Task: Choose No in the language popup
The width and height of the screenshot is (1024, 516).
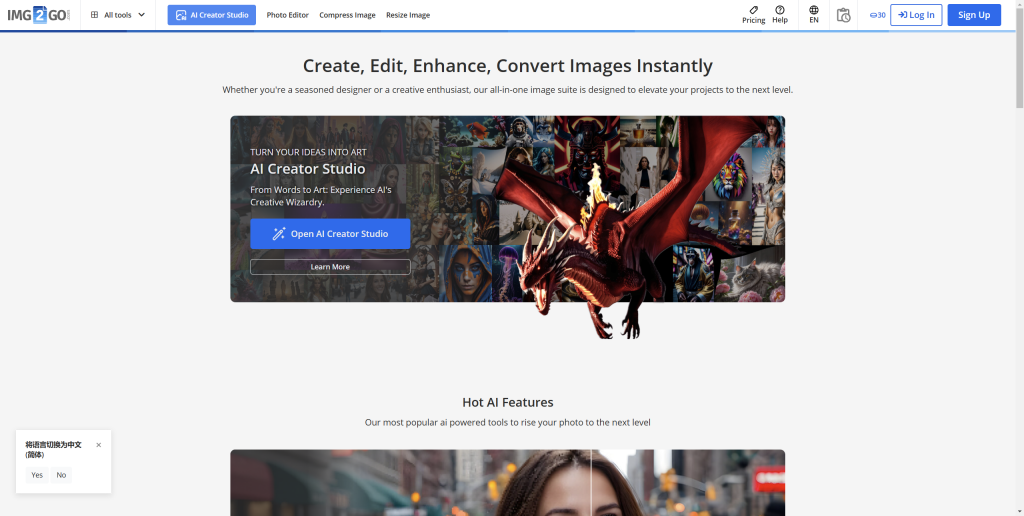Action: click(x=61, y=475)
